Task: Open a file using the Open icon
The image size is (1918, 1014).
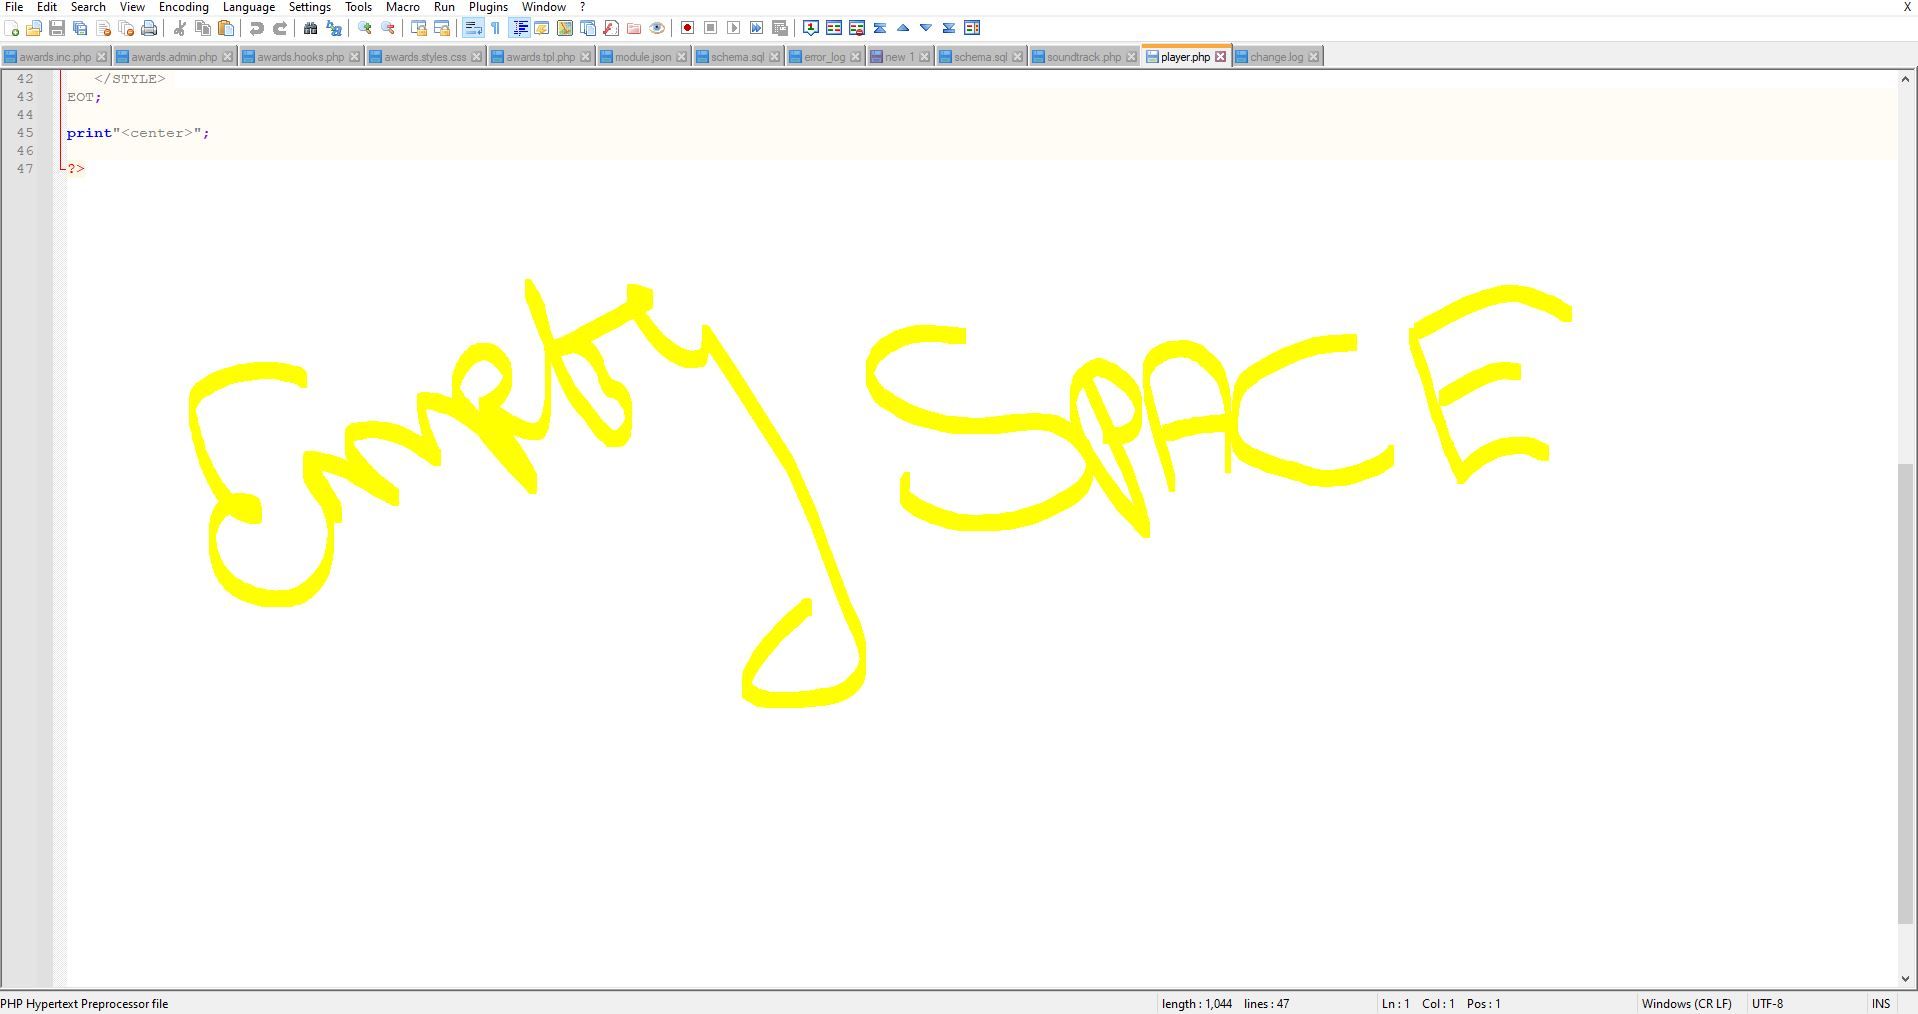Action: (34, 28)
